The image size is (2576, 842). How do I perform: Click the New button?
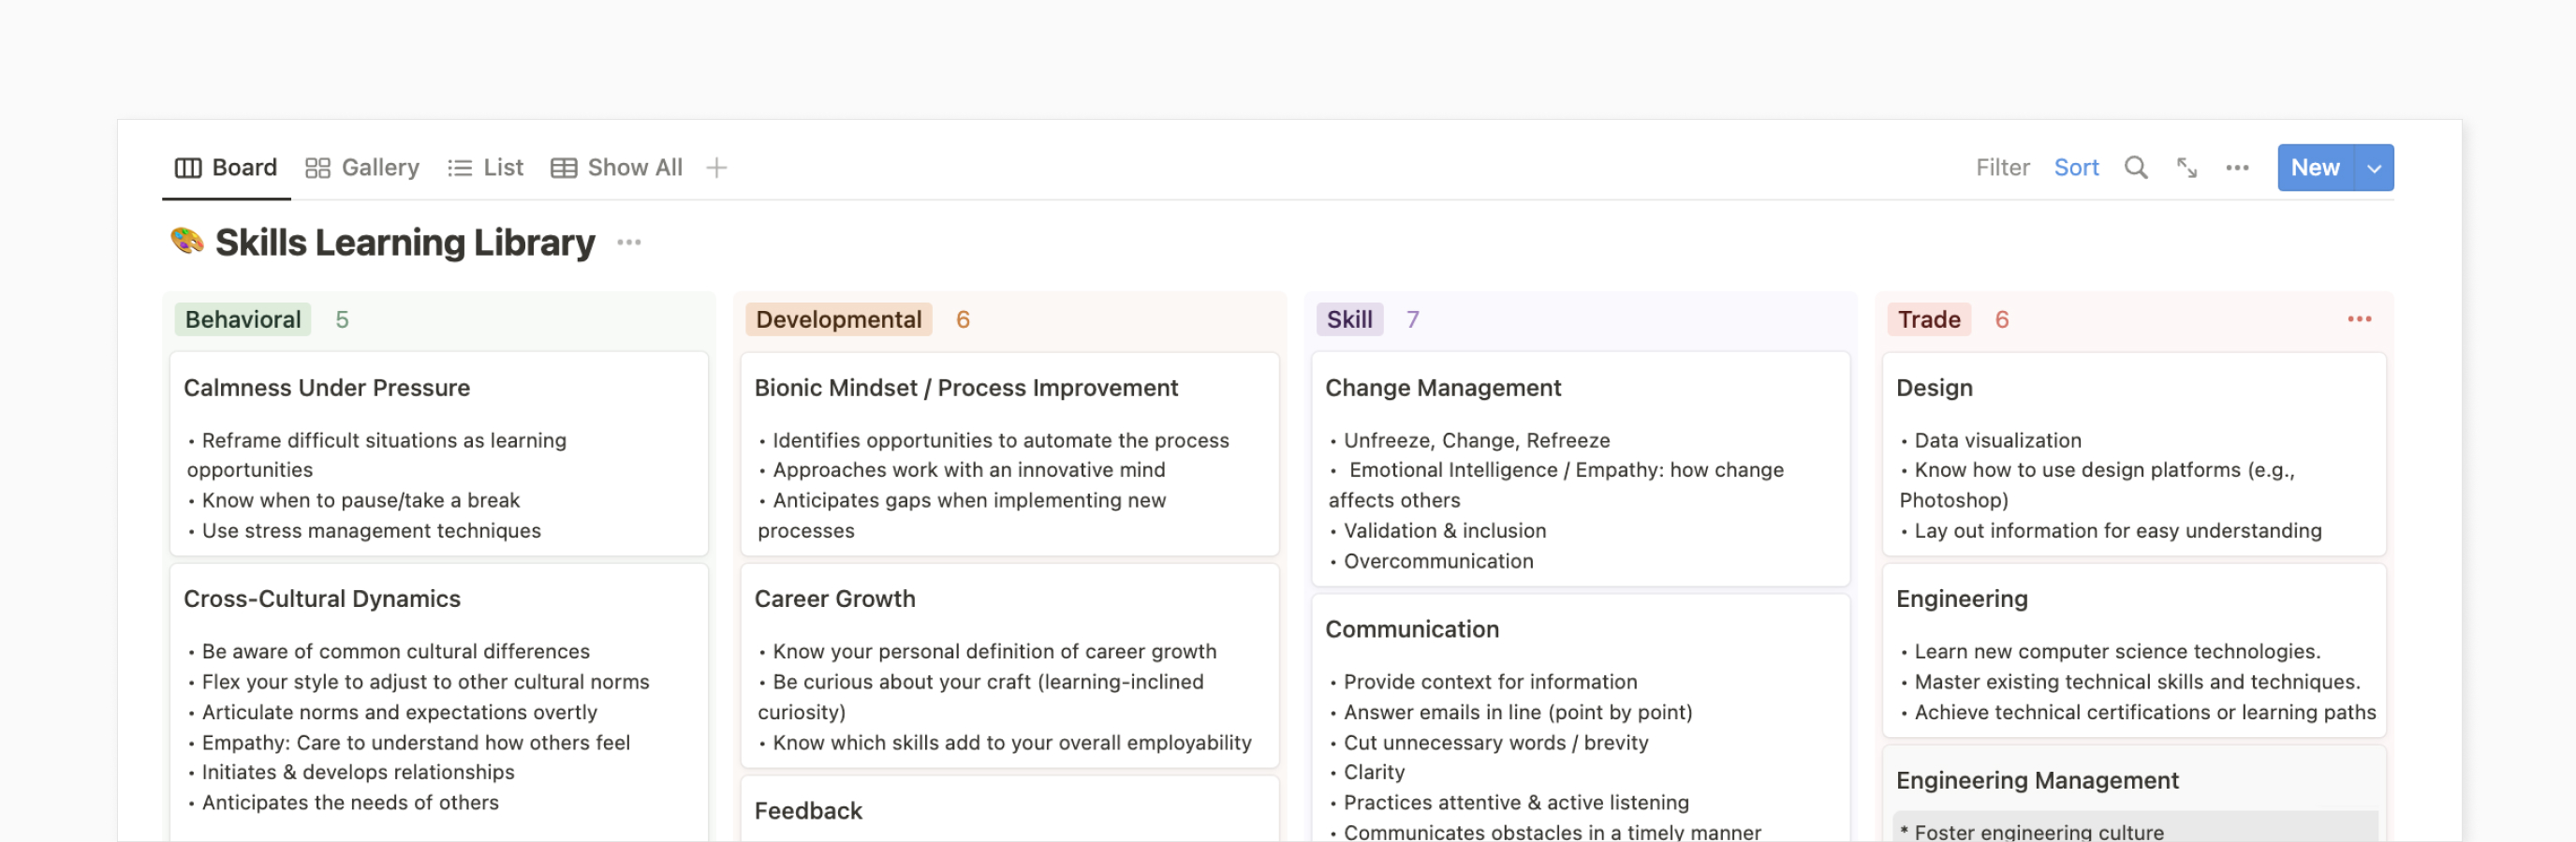coord(2315,168)
